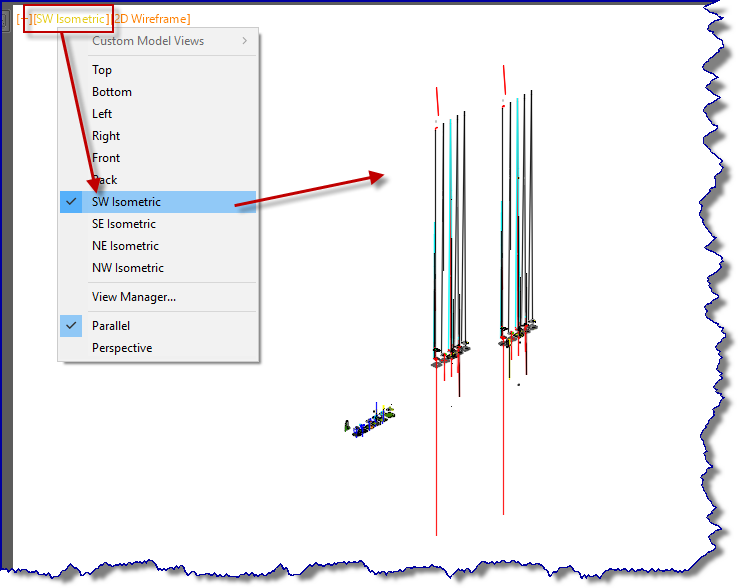Choose NW Isometric view
This screenshot has width=738, height=588.
point(158,268)
